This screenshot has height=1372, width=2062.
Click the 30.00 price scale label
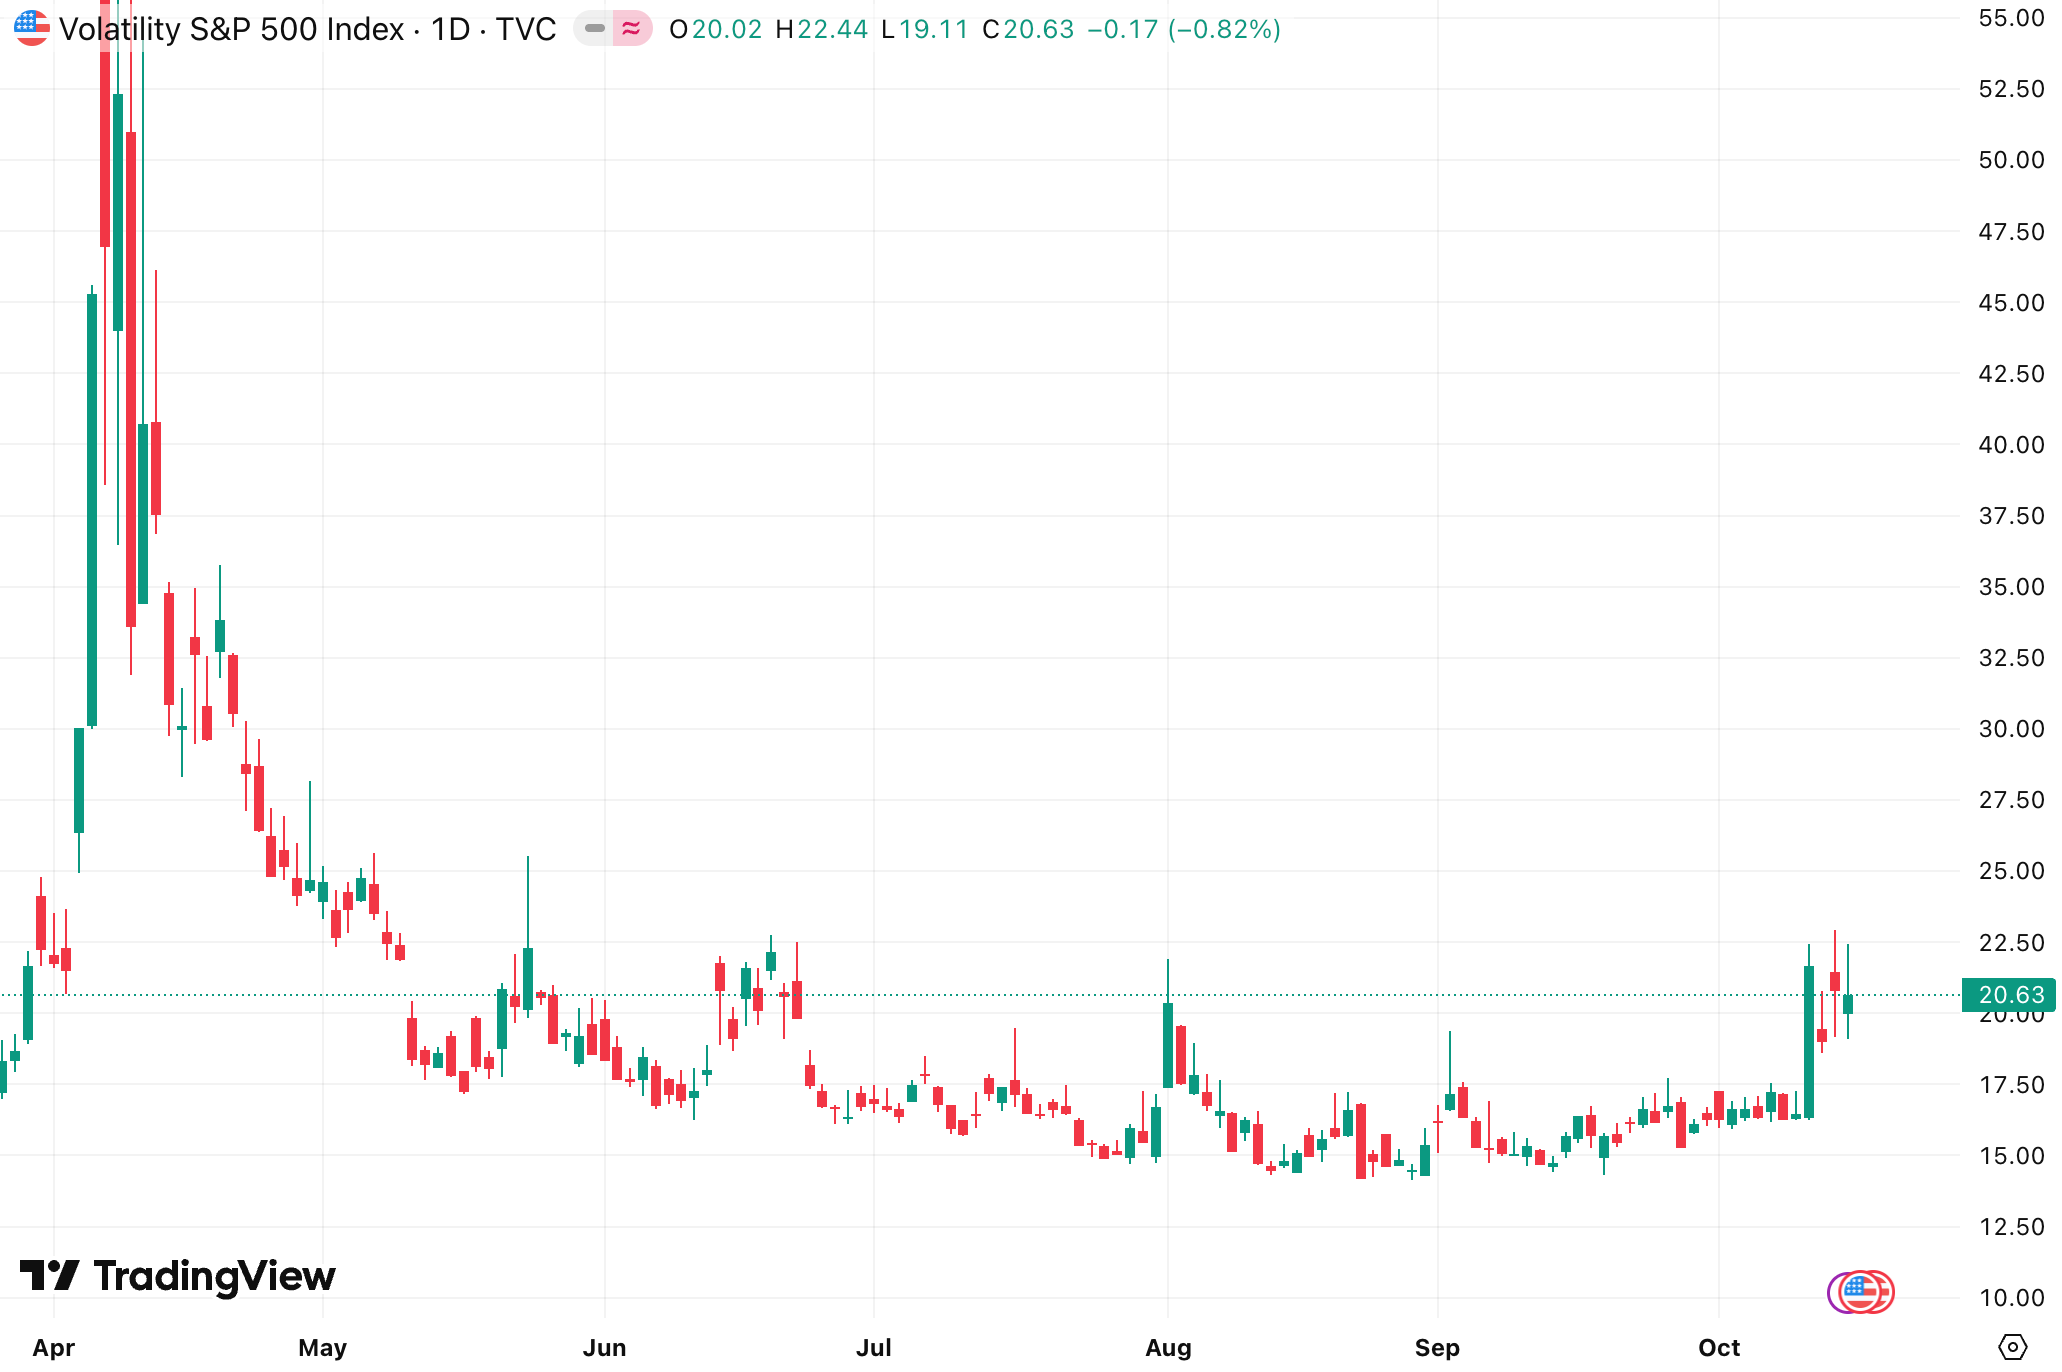(x=2011, y=729)
